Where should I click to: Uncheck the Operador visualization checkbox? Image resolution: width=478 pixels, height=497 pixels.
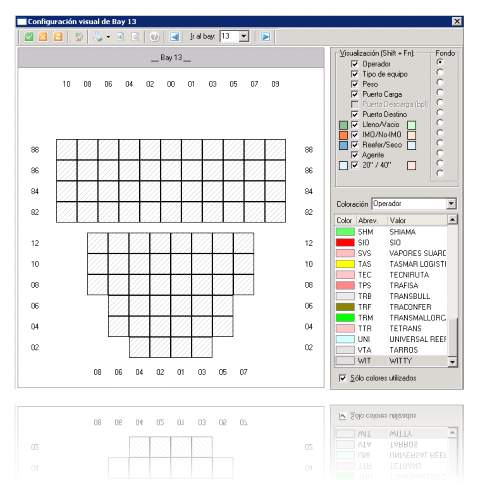(x=355, y=64)
